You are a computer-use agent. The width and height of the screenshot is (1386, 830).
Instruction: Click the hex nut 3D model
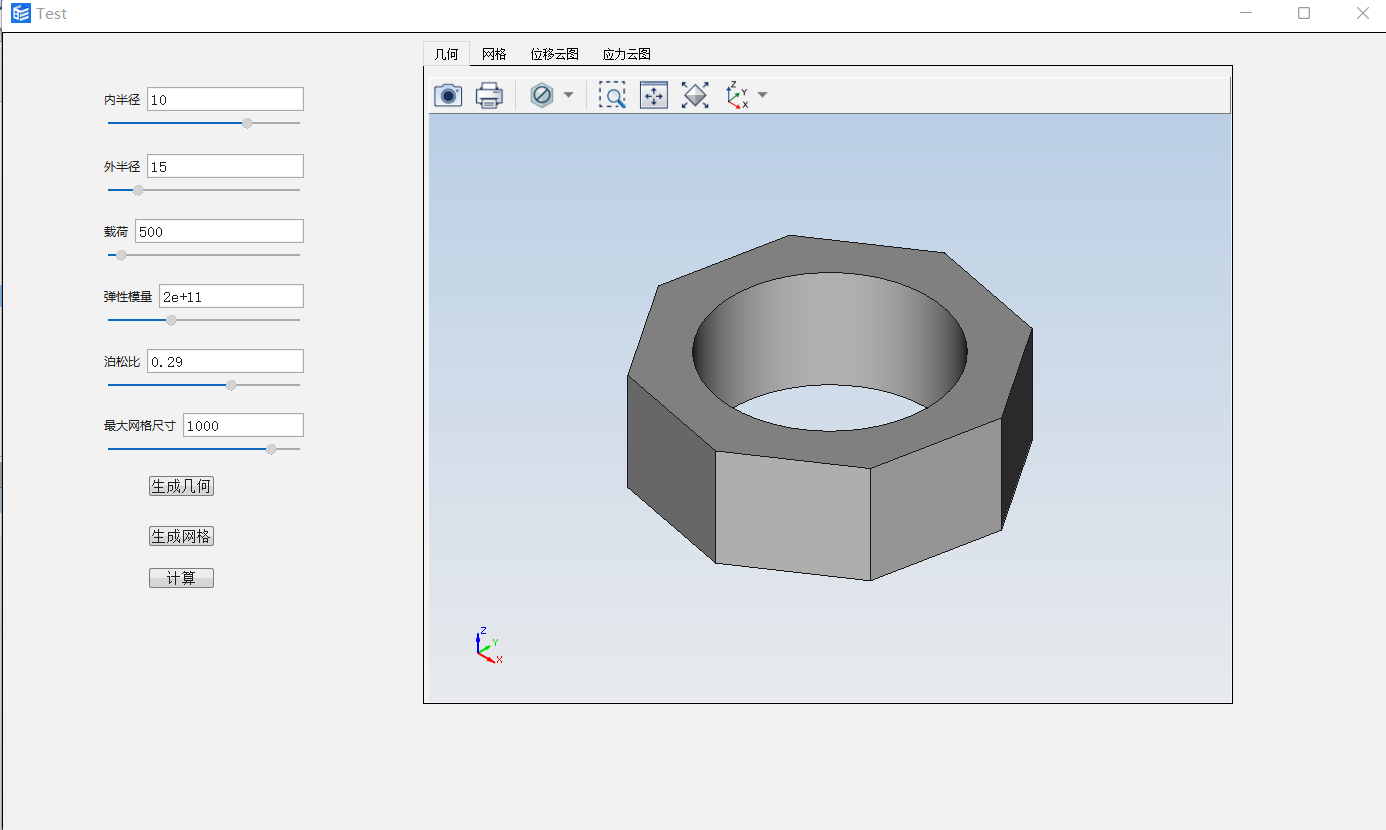pos(830,408)
